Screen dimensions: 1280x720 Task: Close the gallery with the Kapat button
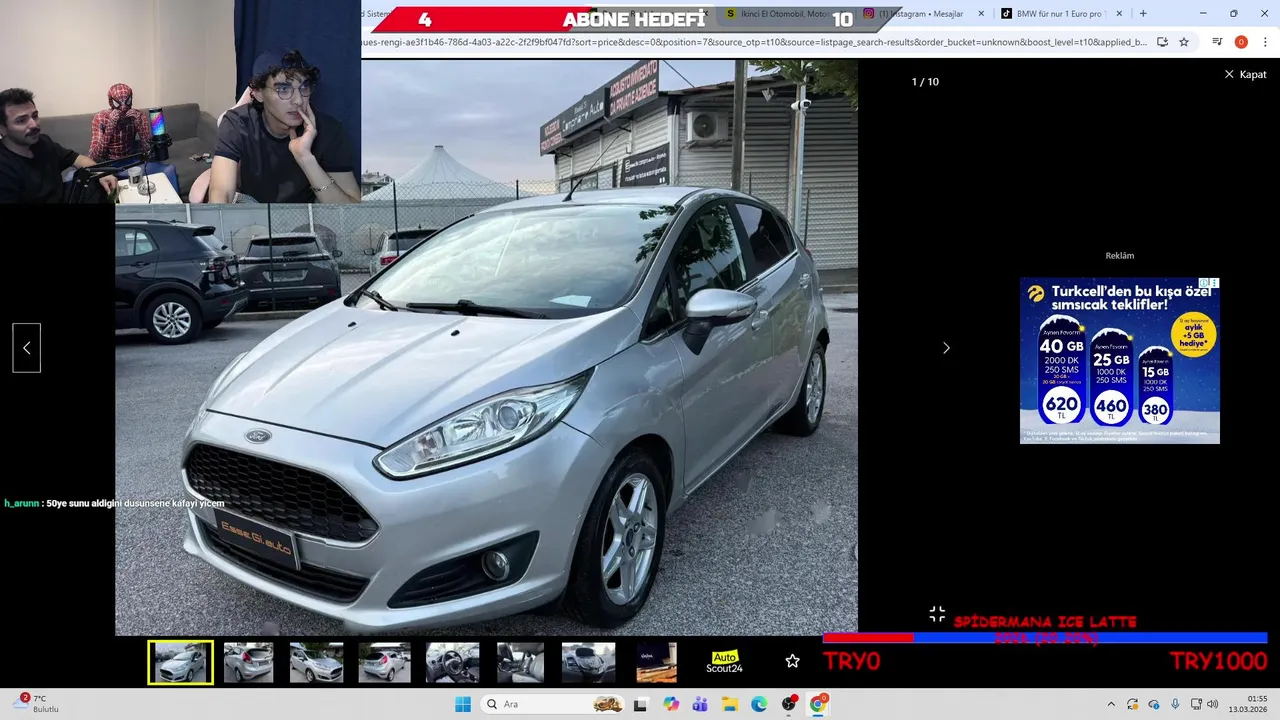pos(1245,75)
